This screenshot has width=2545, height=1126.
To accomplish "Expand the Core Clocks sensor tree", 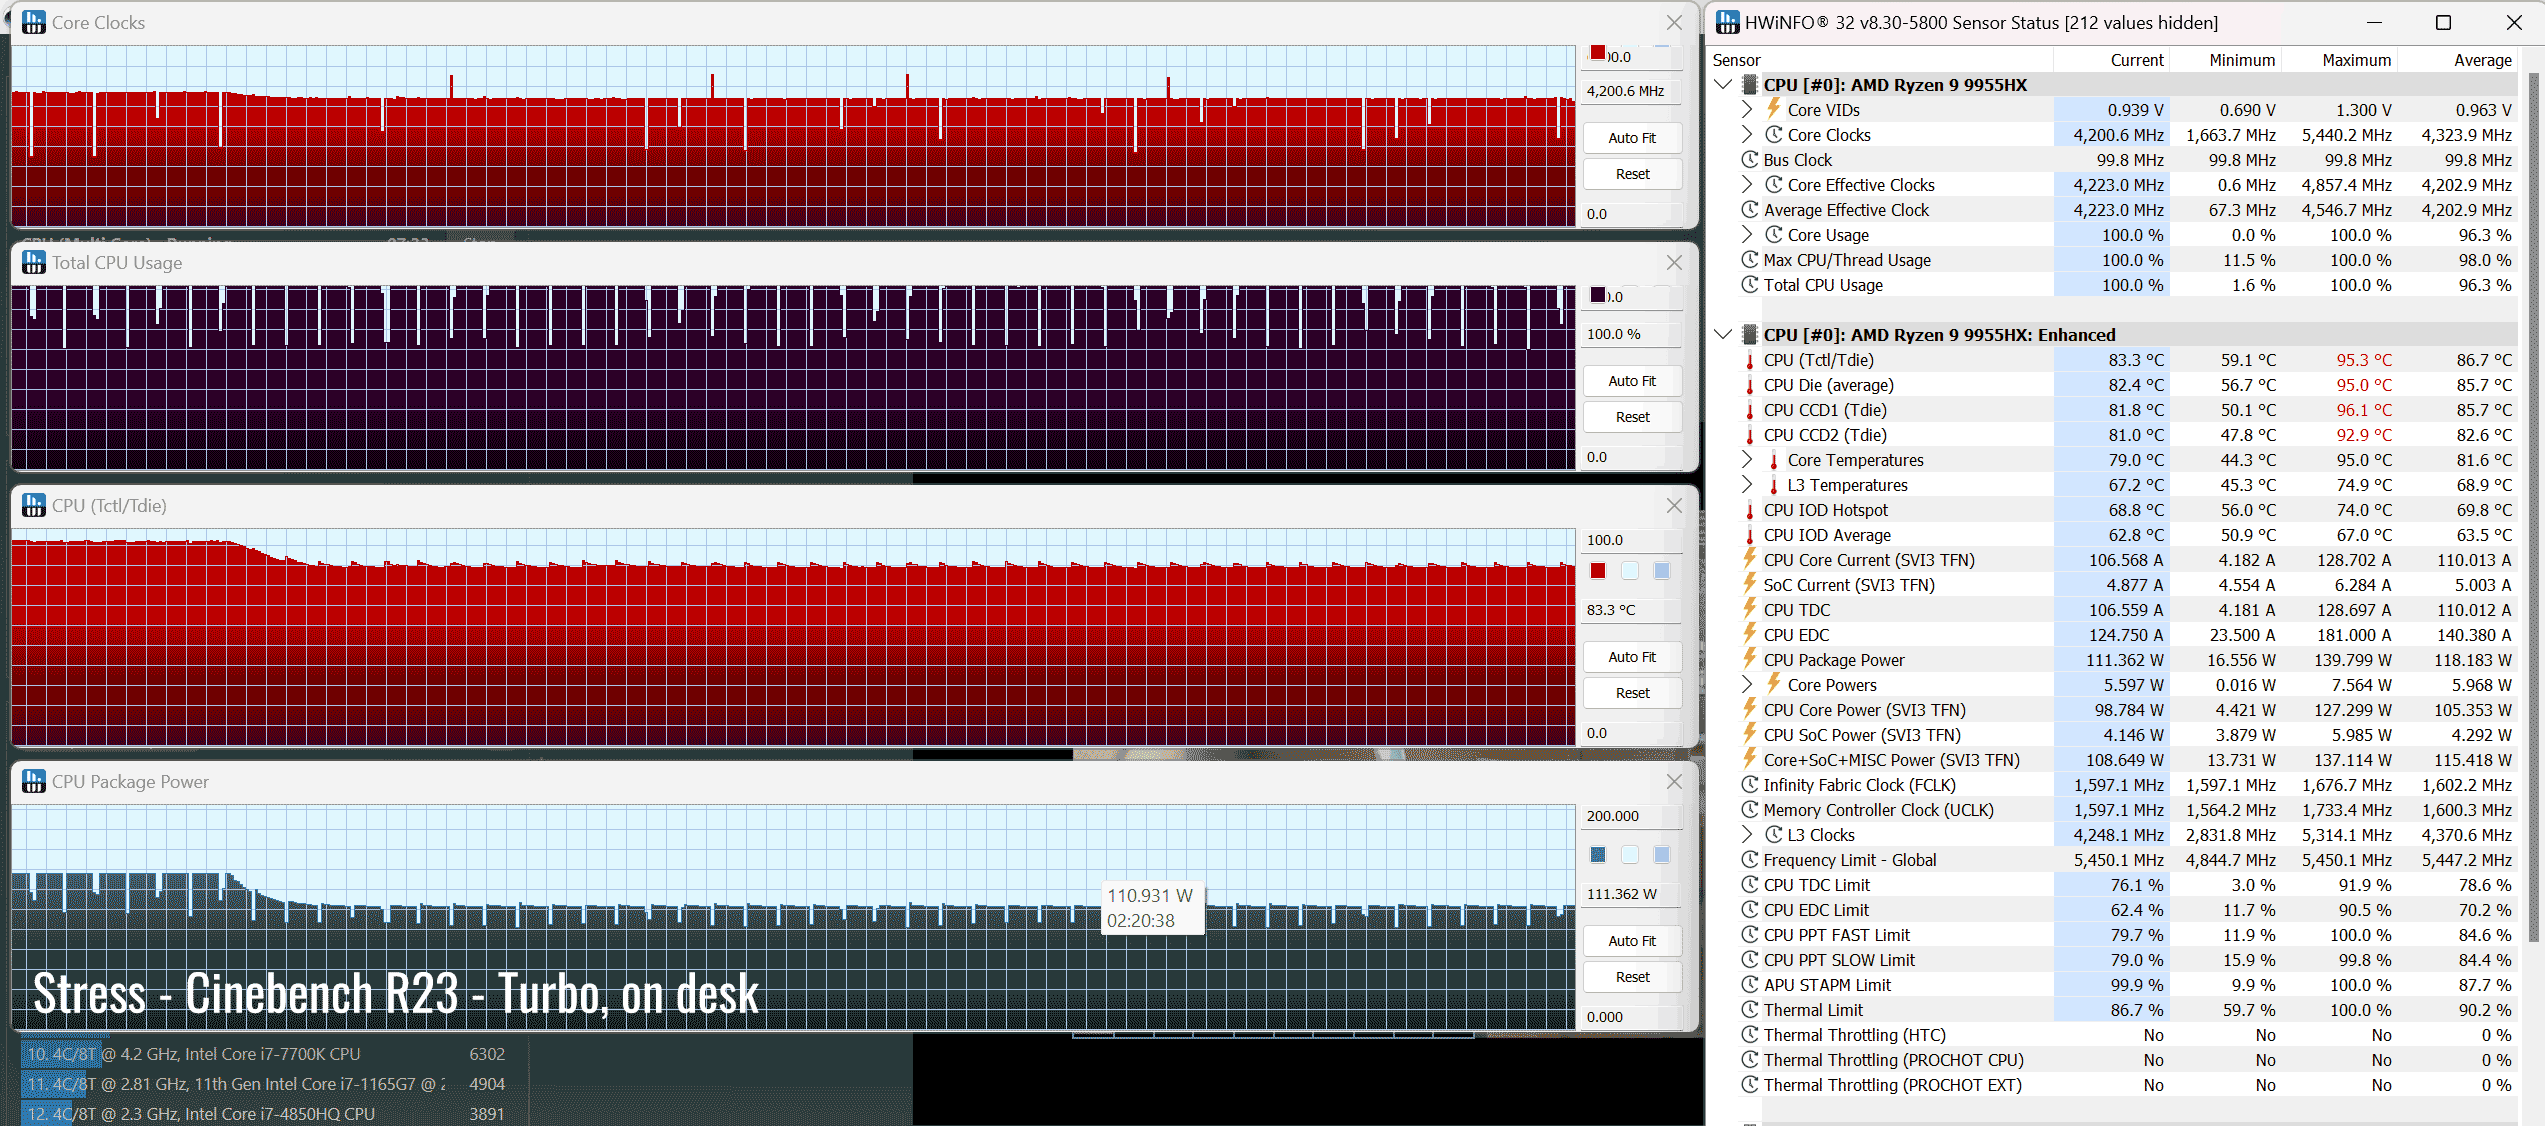I will coord(1747,135).
